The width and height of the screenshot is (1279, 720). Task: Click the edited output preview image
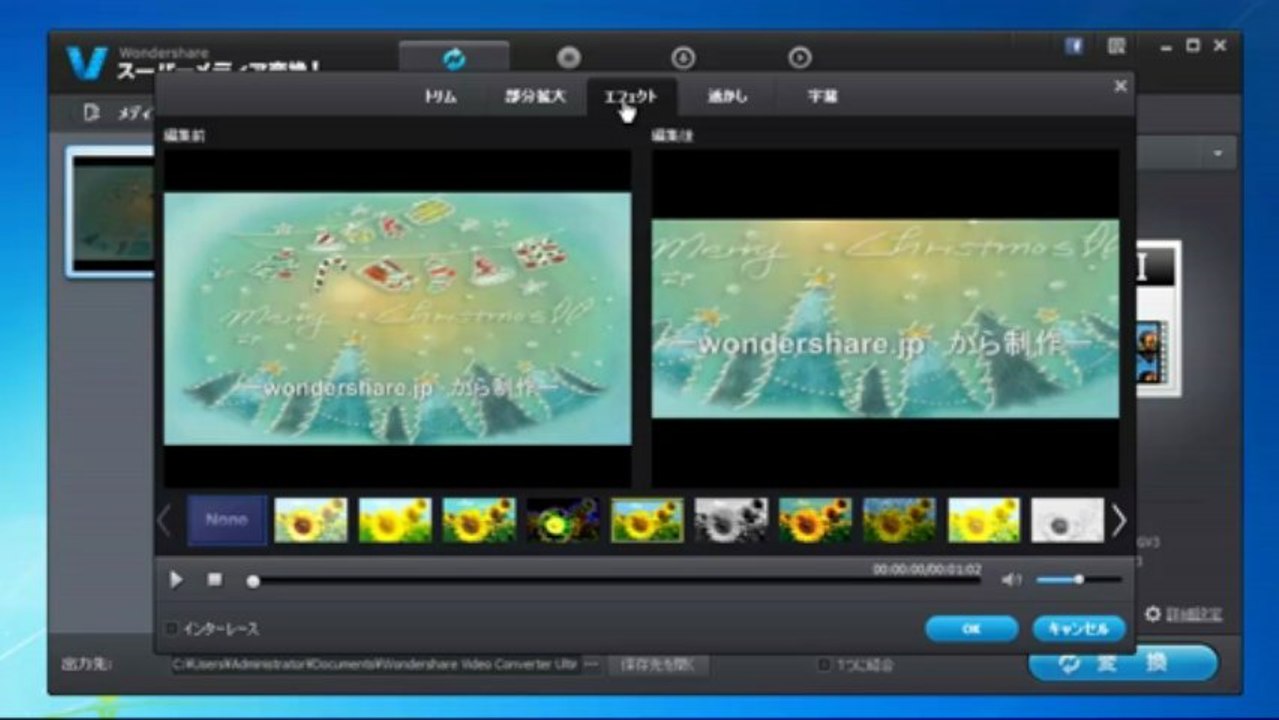pos(885,318)
